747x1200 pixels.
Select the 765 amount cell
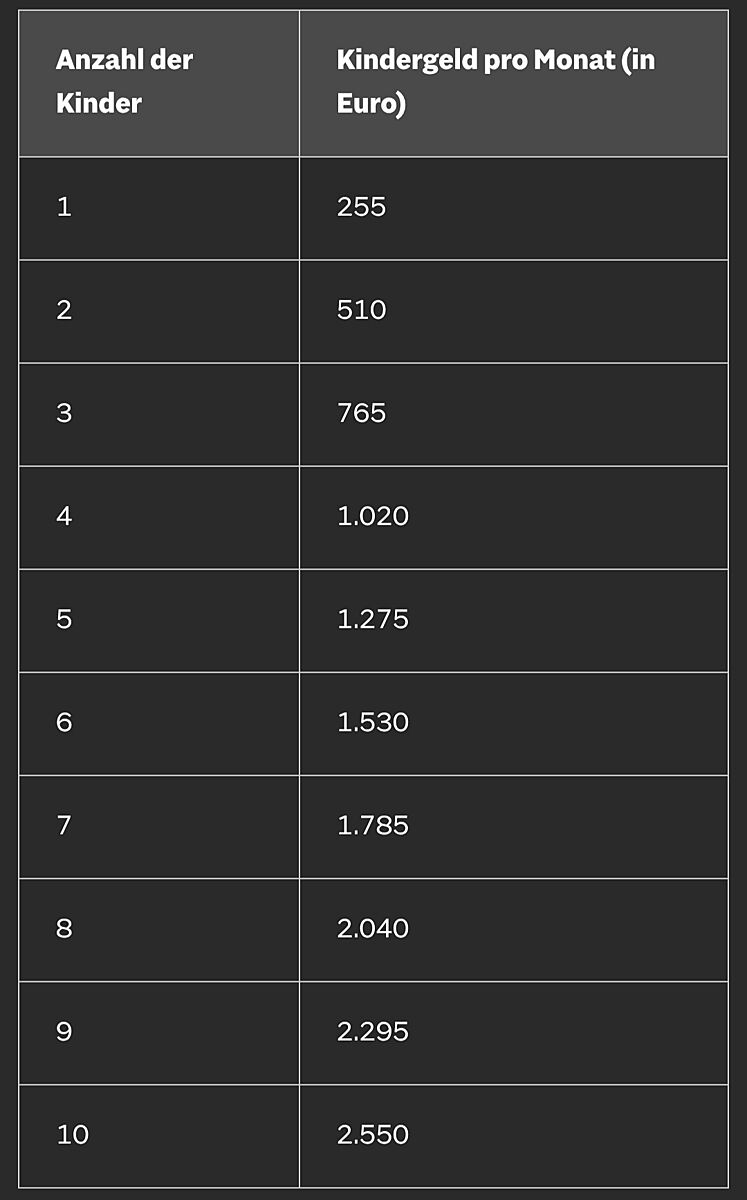point(362,413)
